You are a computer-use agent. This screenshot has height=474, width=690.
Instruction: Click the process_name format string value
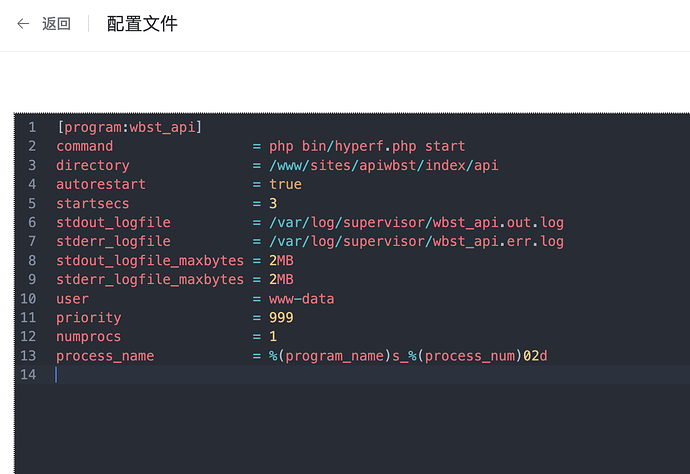point(408,356)
